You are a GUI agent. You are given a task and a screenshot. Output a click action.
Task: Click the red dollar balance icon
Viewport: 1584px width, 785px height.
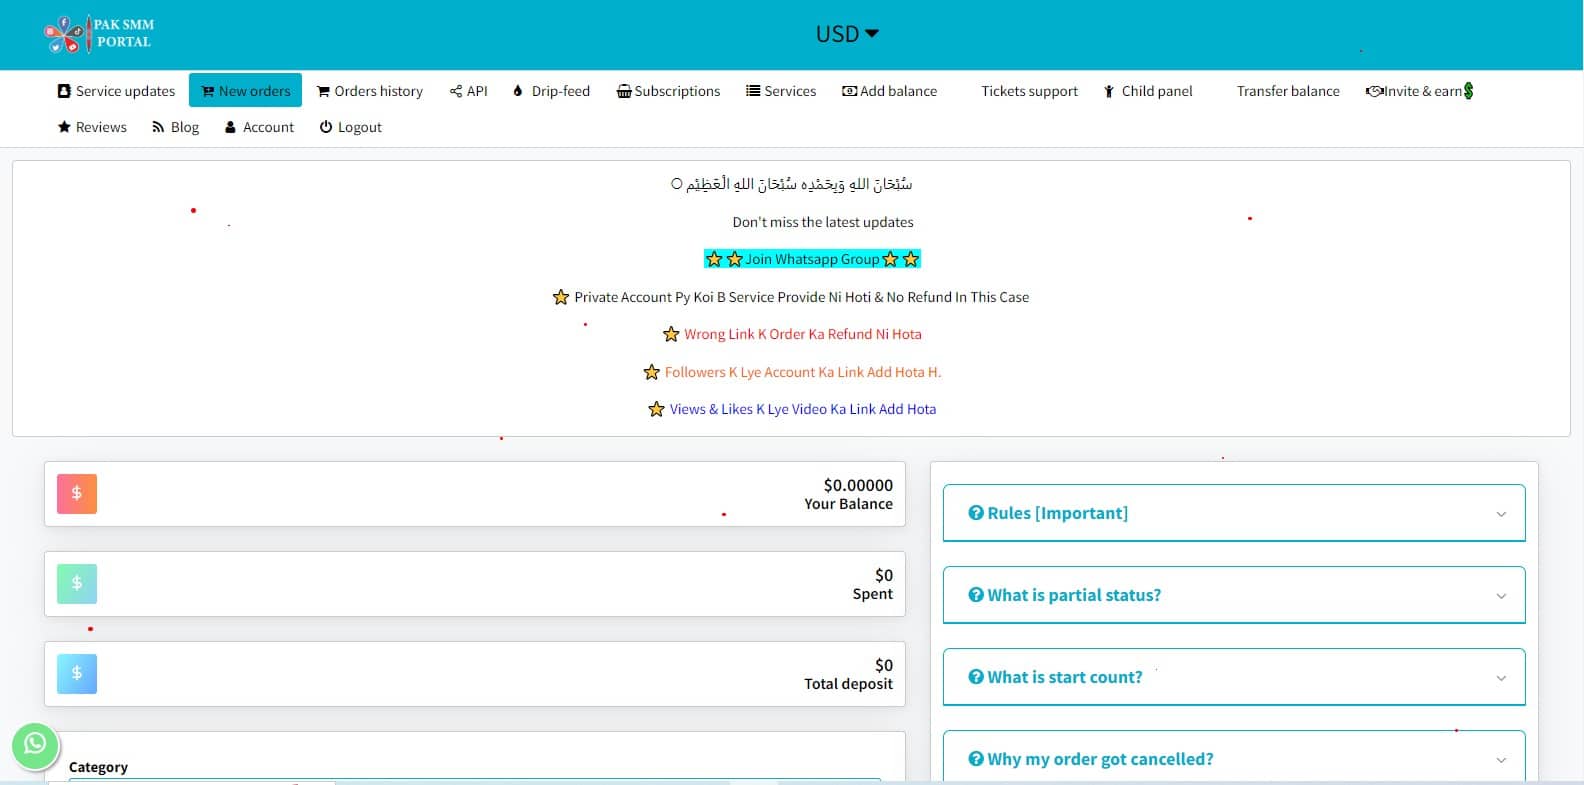(77, 494)
